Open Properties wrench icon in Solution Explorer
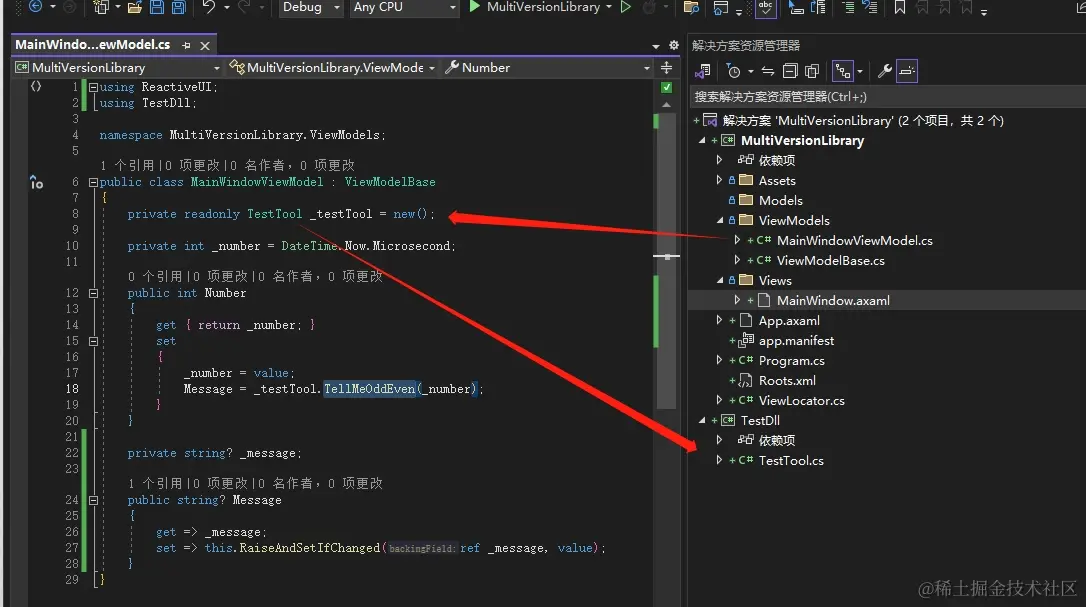The width and height of the screenshot is (1086, 607). pyautogui.click(x=884, y=71)
